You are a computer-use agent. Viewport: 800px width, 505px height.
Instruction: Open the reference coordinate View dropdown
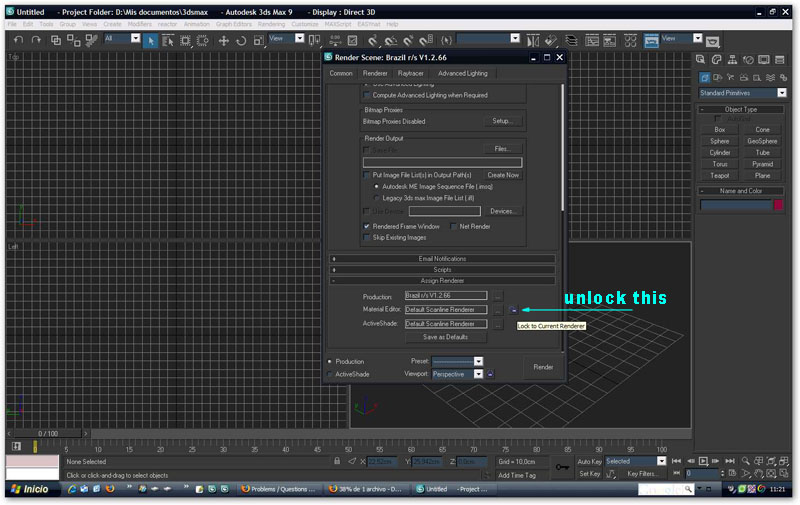point(299,38)
